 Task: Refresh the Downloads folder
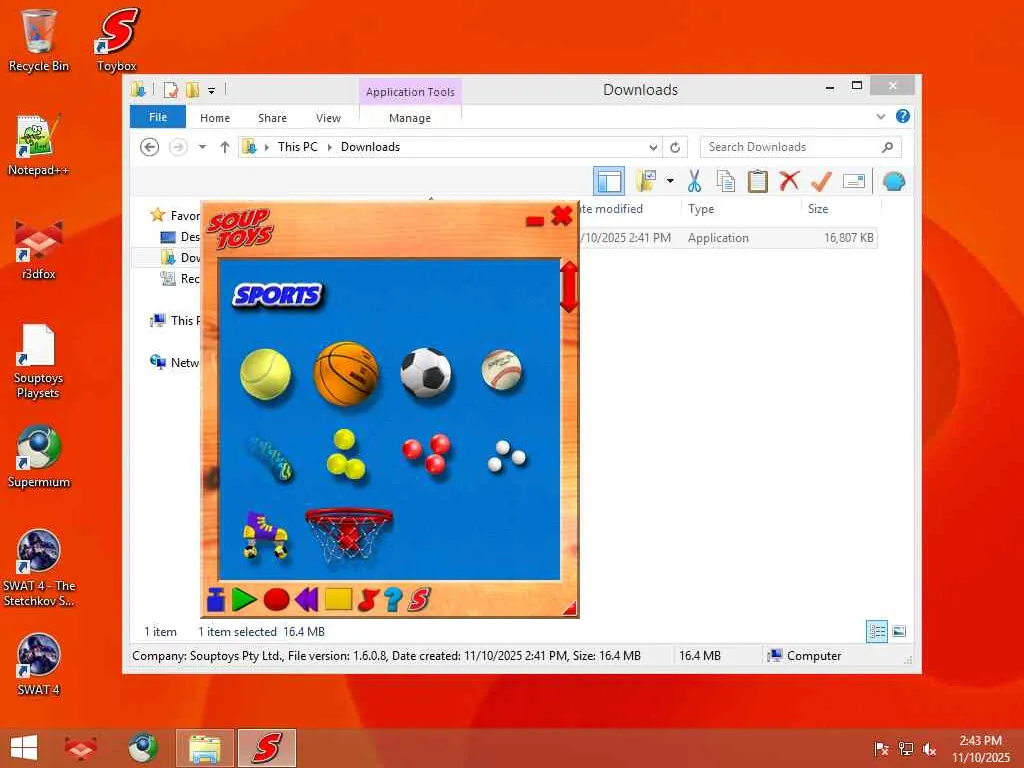pyautogui.click(x=675, y=148)
